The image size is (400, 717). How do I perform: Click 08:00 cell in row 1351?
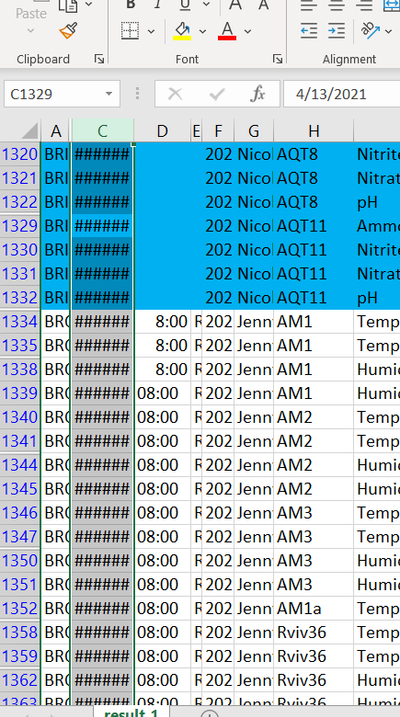(162, 584)
